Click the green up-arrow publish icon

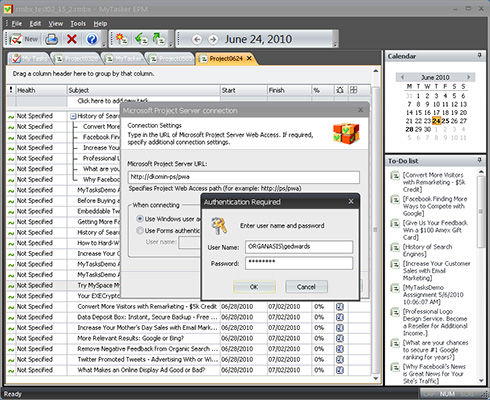tap(159, 39)
